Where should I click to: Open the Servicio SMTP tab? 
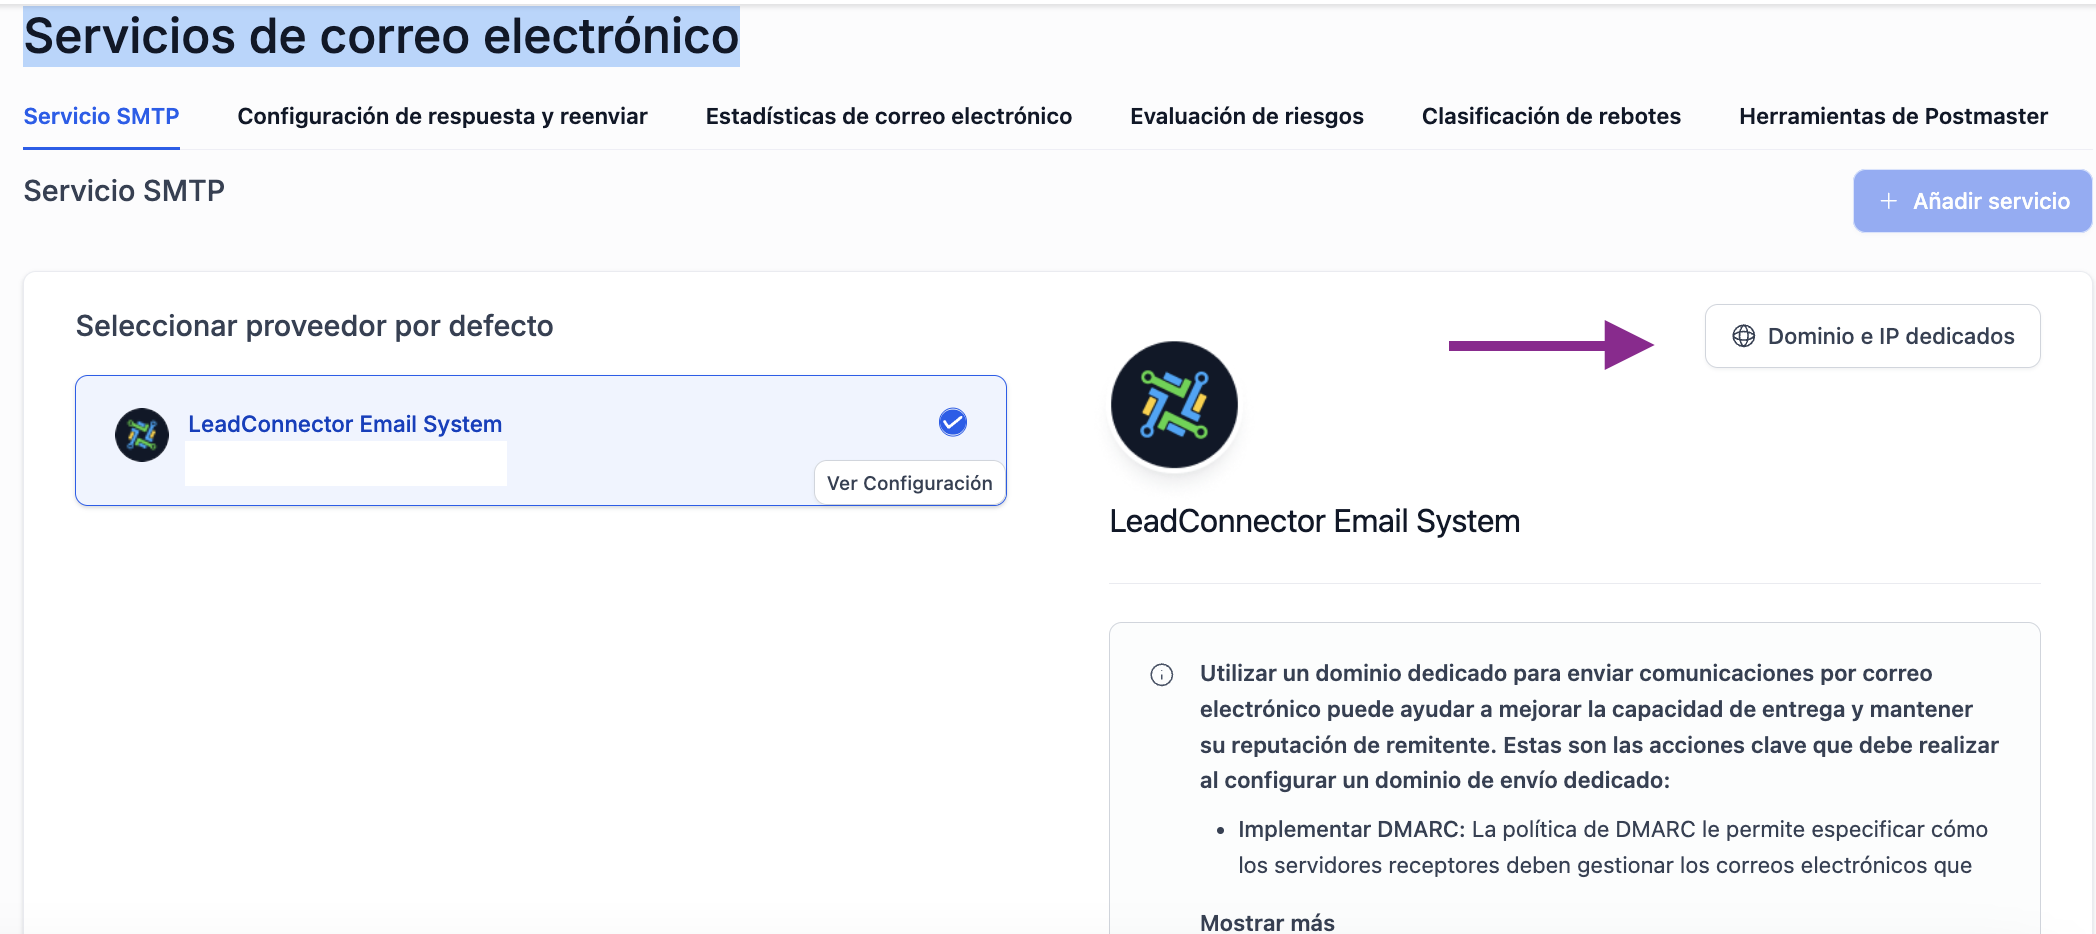click(101, 116)
